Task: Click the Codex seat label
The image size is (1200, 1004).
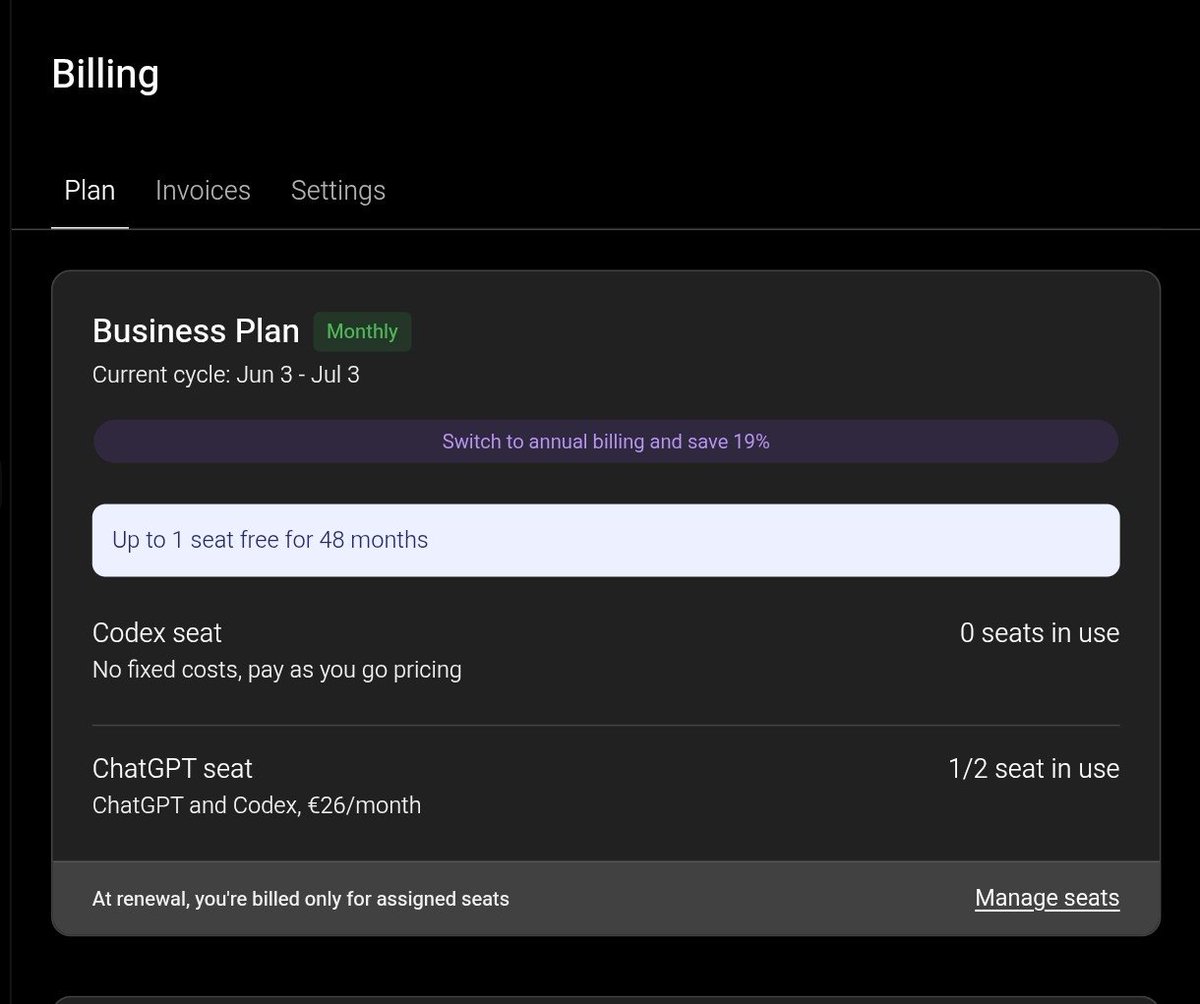Action: [157, 633]
